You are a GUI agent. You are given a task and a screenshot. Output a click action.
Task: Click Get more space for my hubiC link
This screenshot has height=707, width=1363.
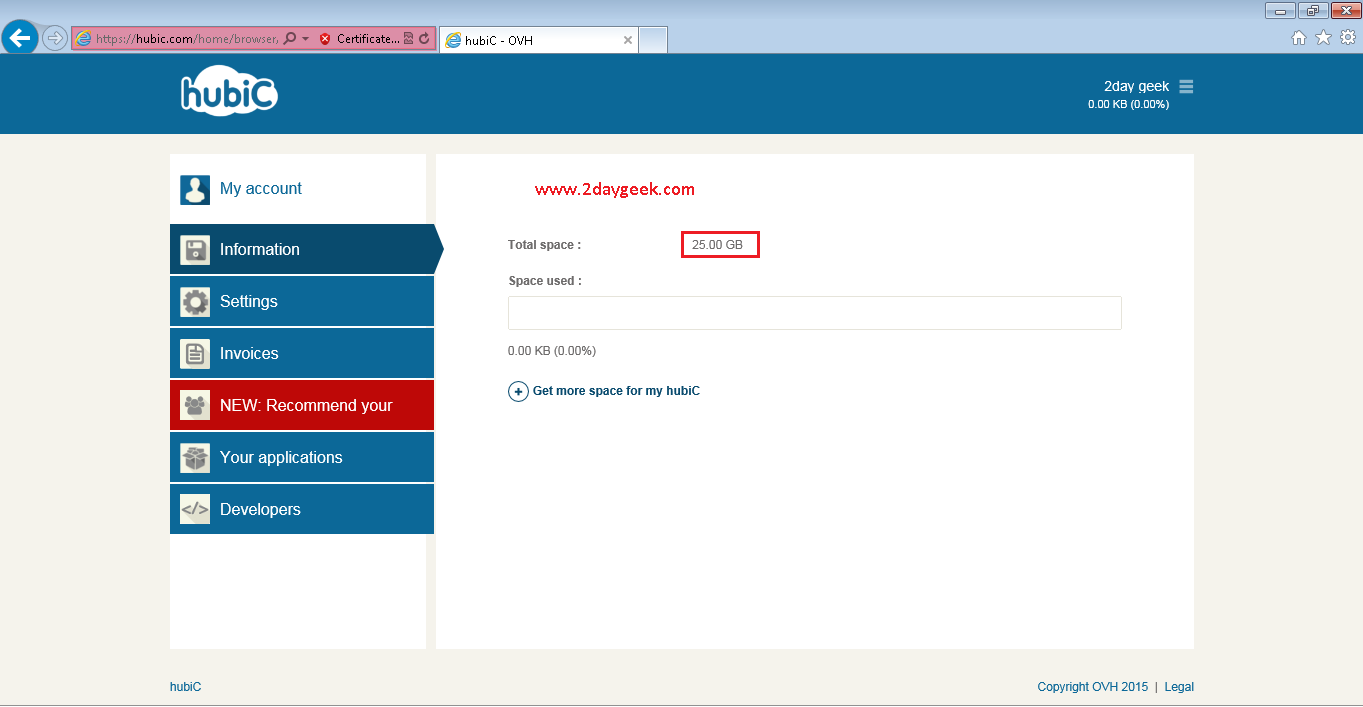[616, 391]
